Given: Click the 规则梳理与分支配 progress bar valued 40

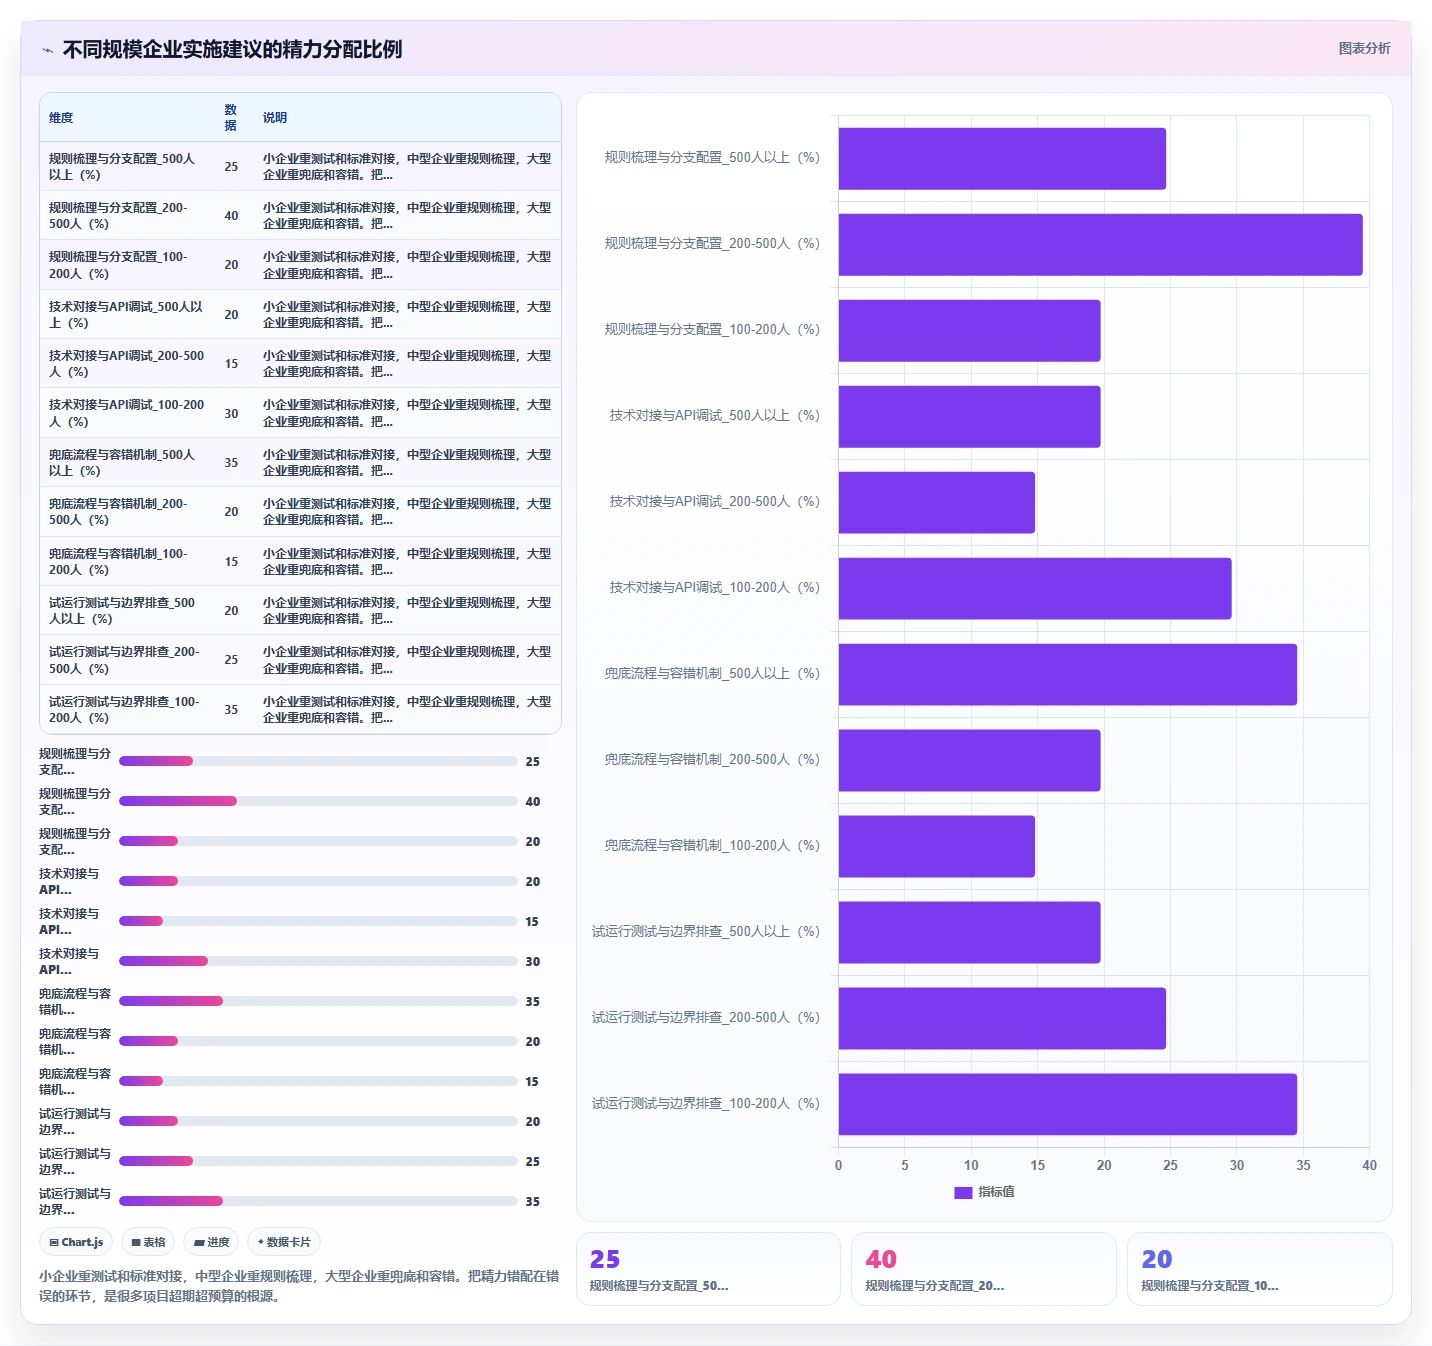Looking at the screenshot, I should pos(318,801).
